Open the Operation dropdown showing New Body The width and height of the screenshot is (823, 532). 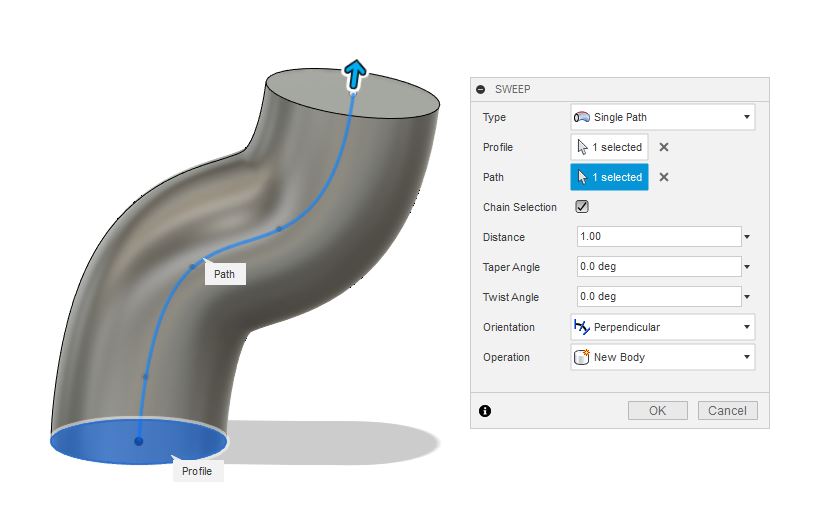point(662,357)
